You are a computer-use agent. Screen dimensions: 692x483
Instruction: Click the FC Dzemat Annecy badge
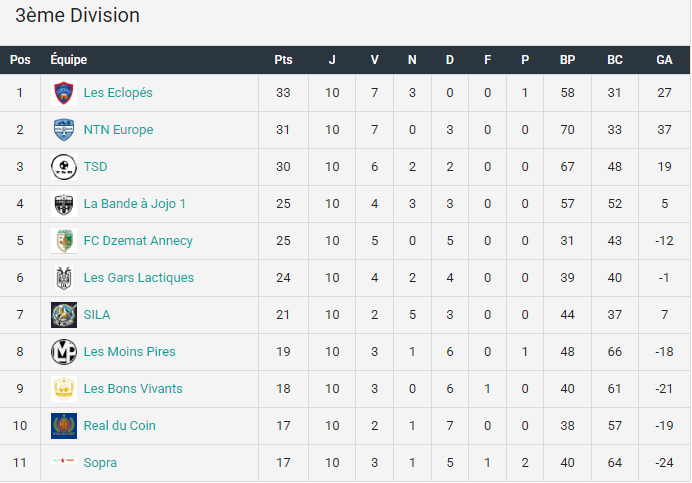64,241
